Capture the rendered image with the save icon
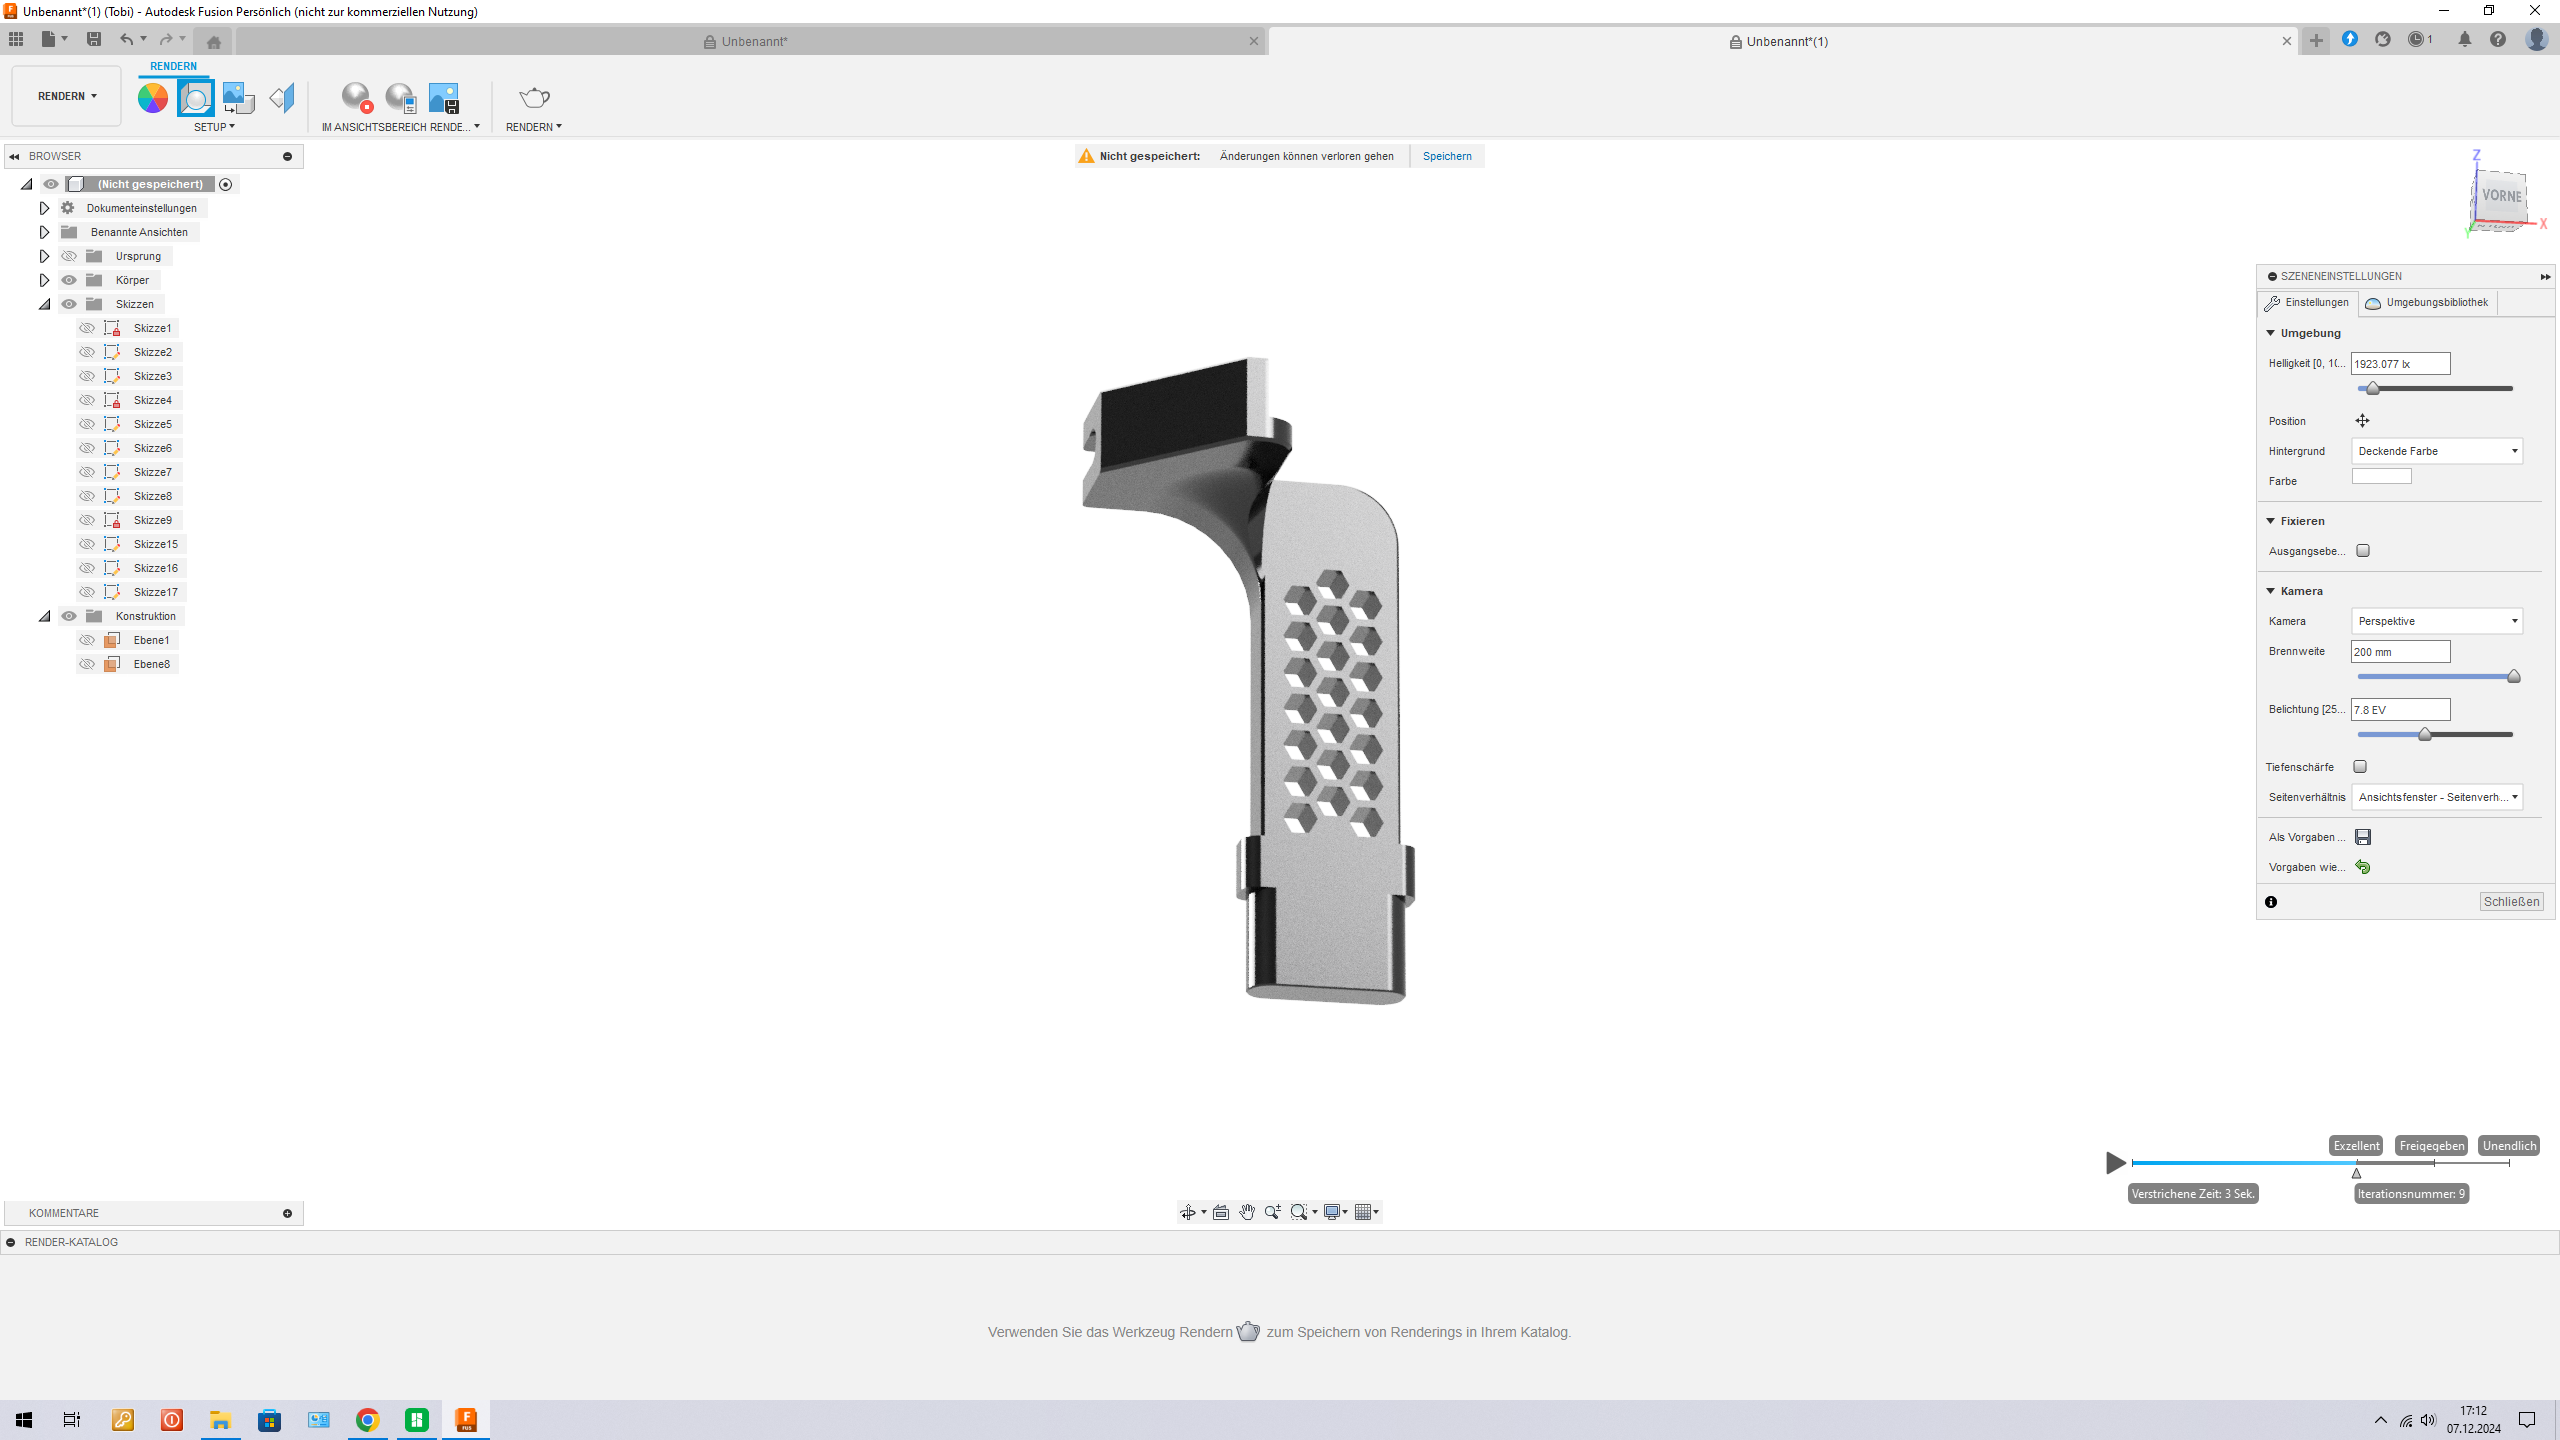 (x=443, y=98)
